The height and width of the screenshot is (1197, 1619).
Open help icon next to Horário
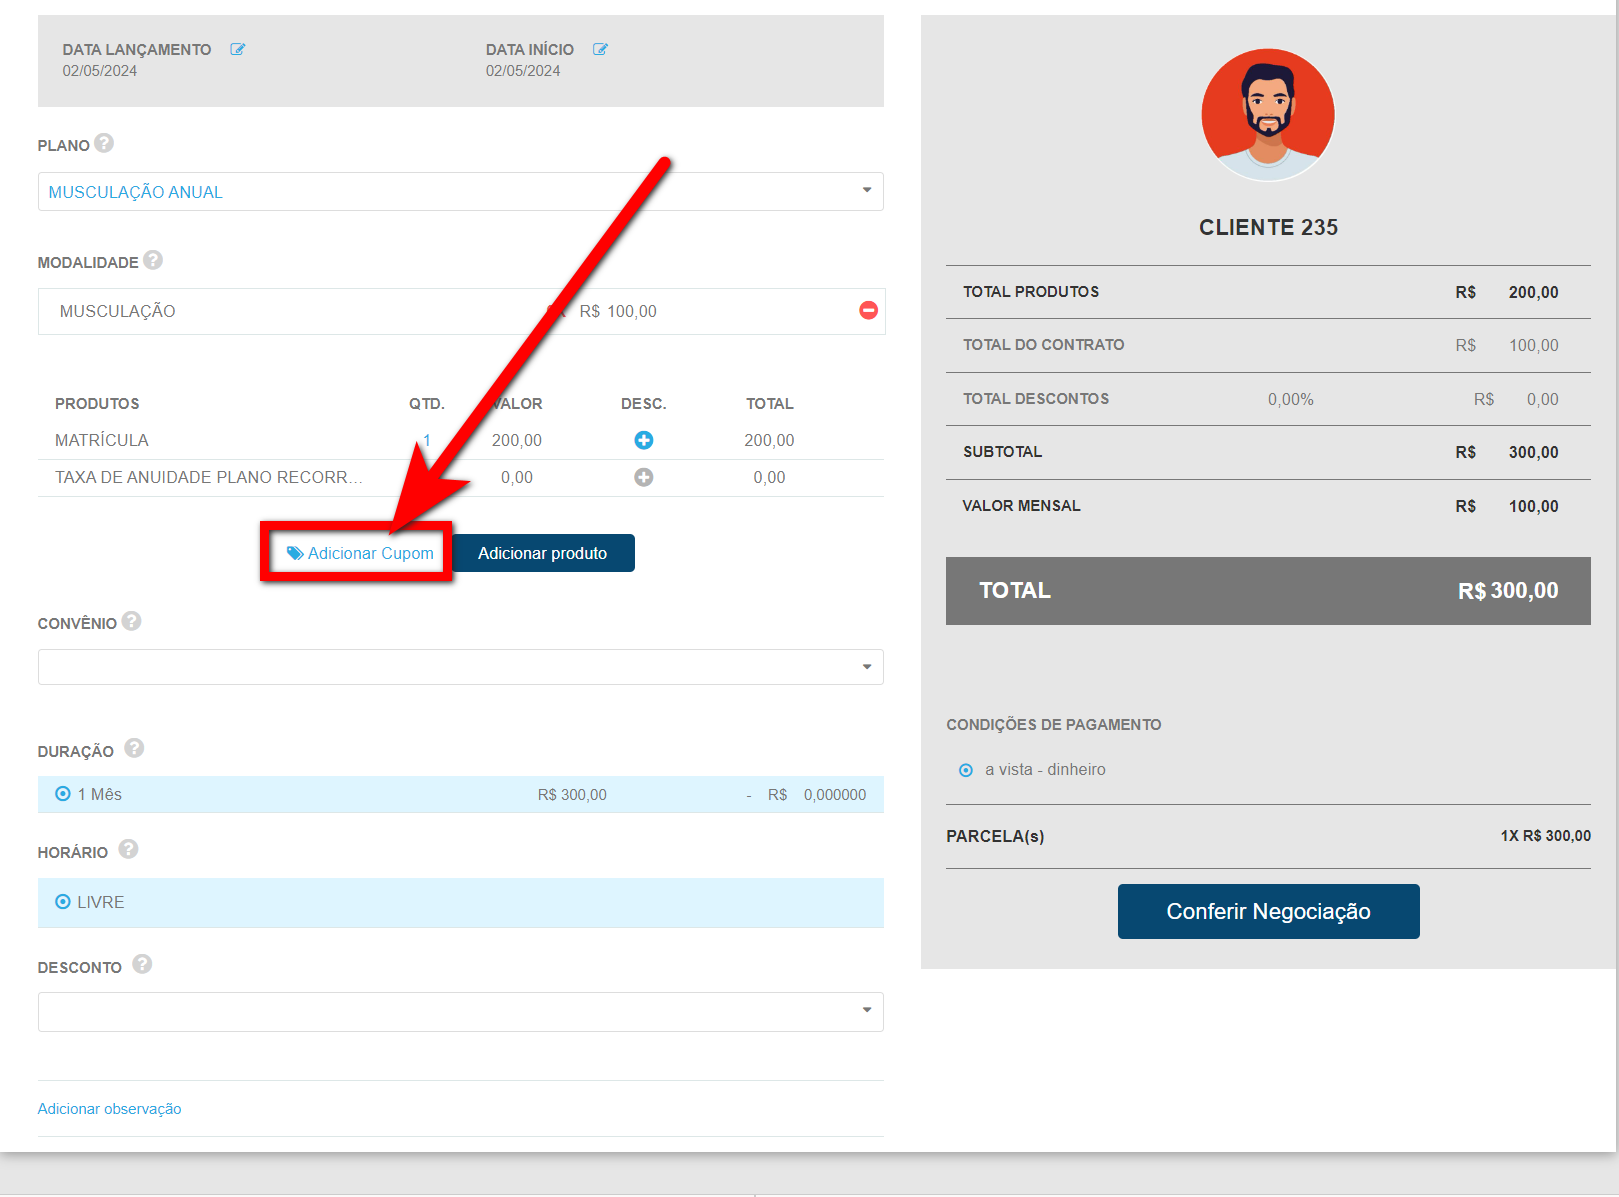(x=128, y=849)
